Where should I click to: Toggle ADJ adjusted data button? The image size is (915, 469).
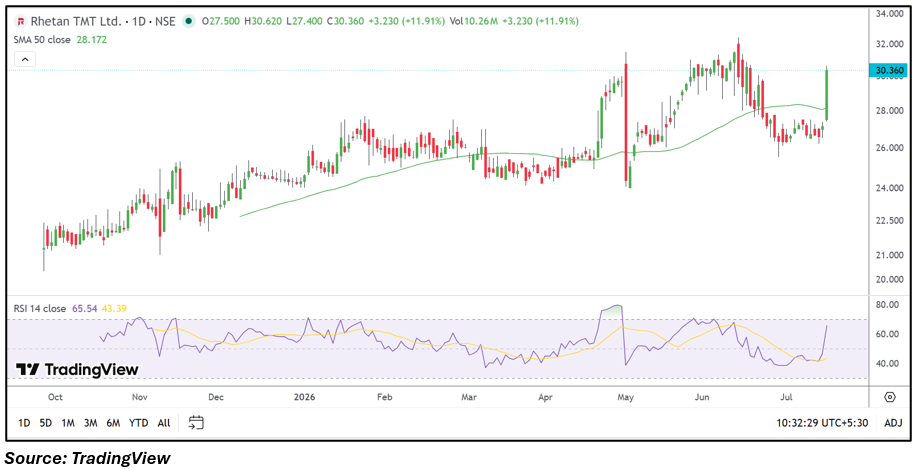893,423
